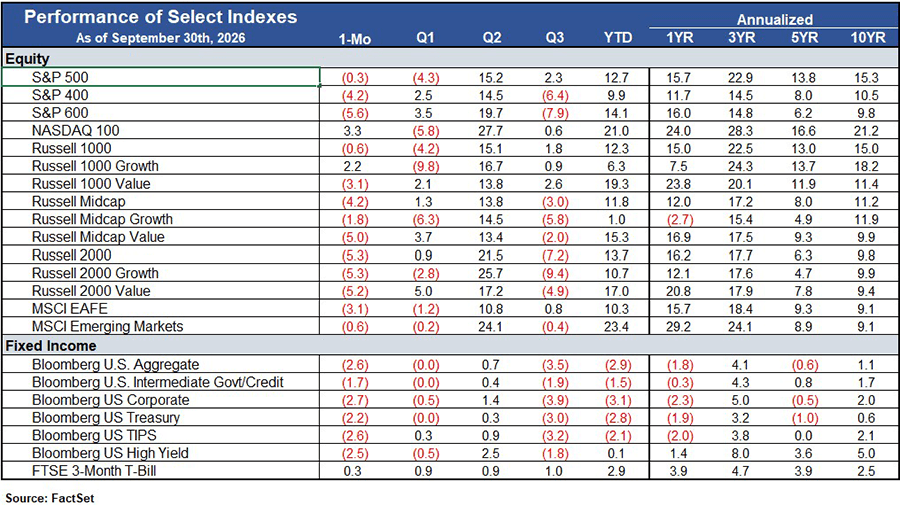Screen dimensions: 900x505
Task: Select Bloomberg US Corporate Q3 value (3.9)
Action: coord(555,401)
